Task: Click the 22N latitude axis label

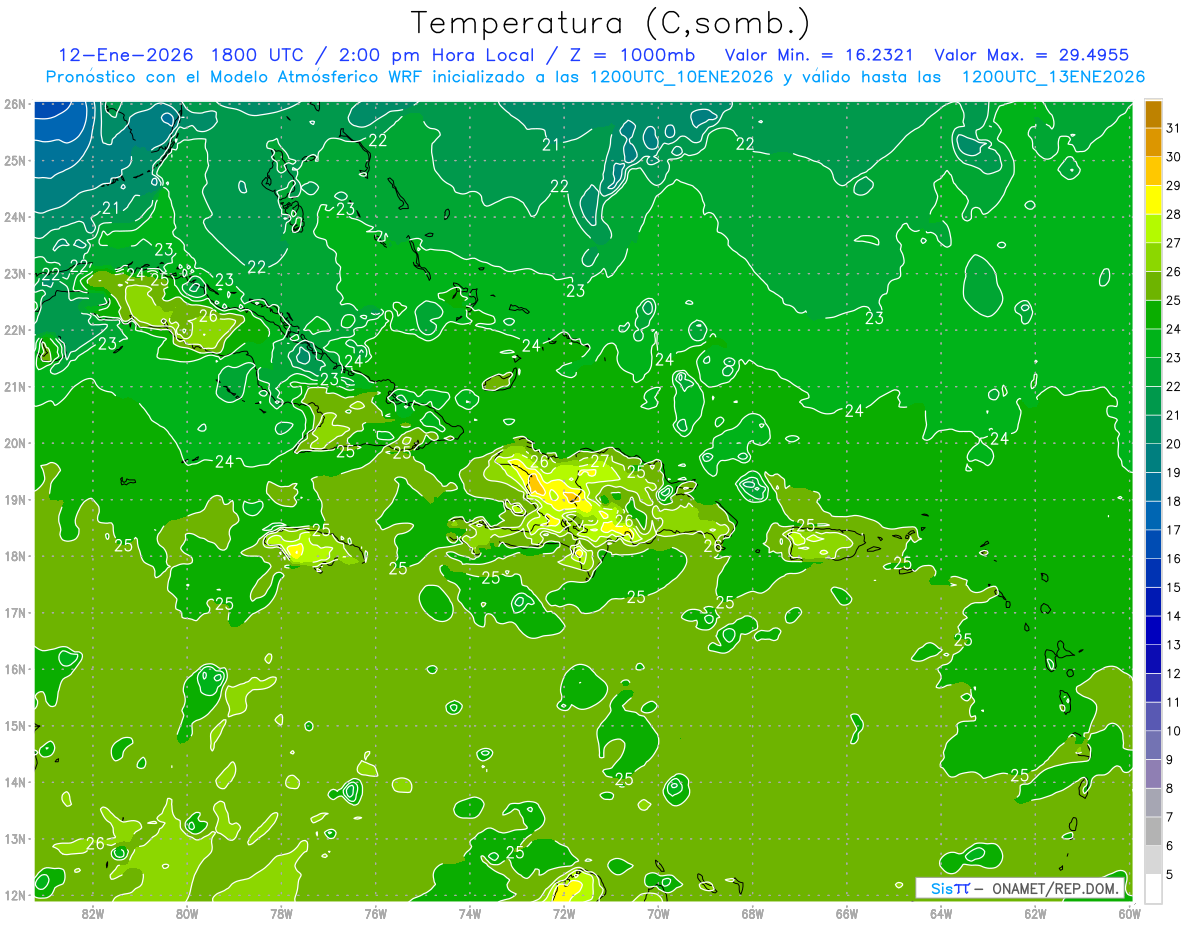Action: pyautogui.click(x=14, y=330)
